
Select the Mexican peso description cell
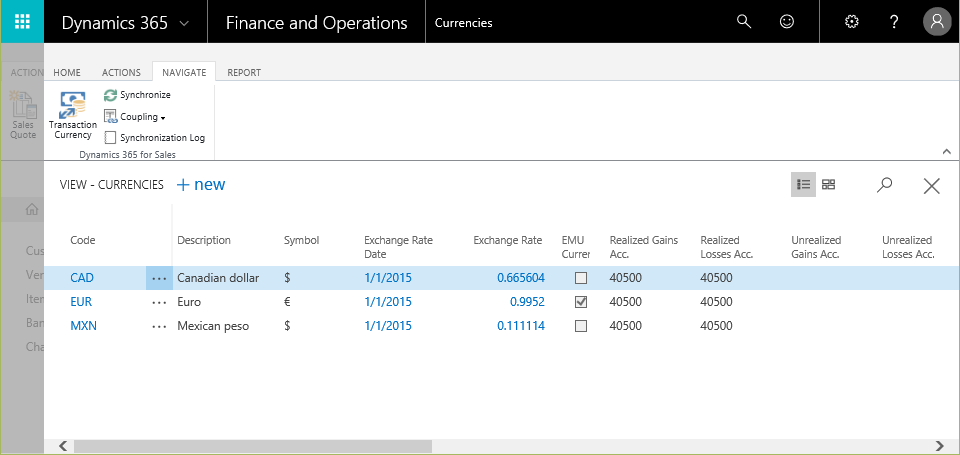[213, 326]
